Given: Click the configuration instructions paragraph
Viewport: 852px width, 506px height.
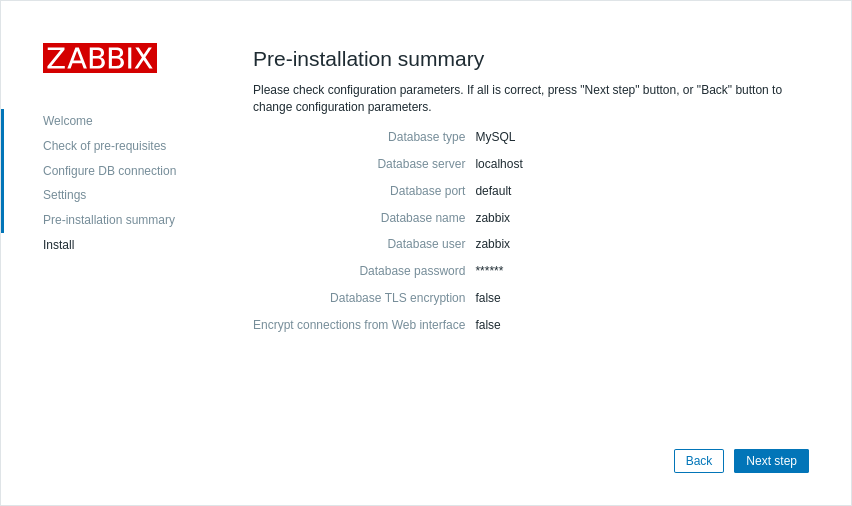Looking at the screenshot, I should pyautogui.click(x=517, y=98).
